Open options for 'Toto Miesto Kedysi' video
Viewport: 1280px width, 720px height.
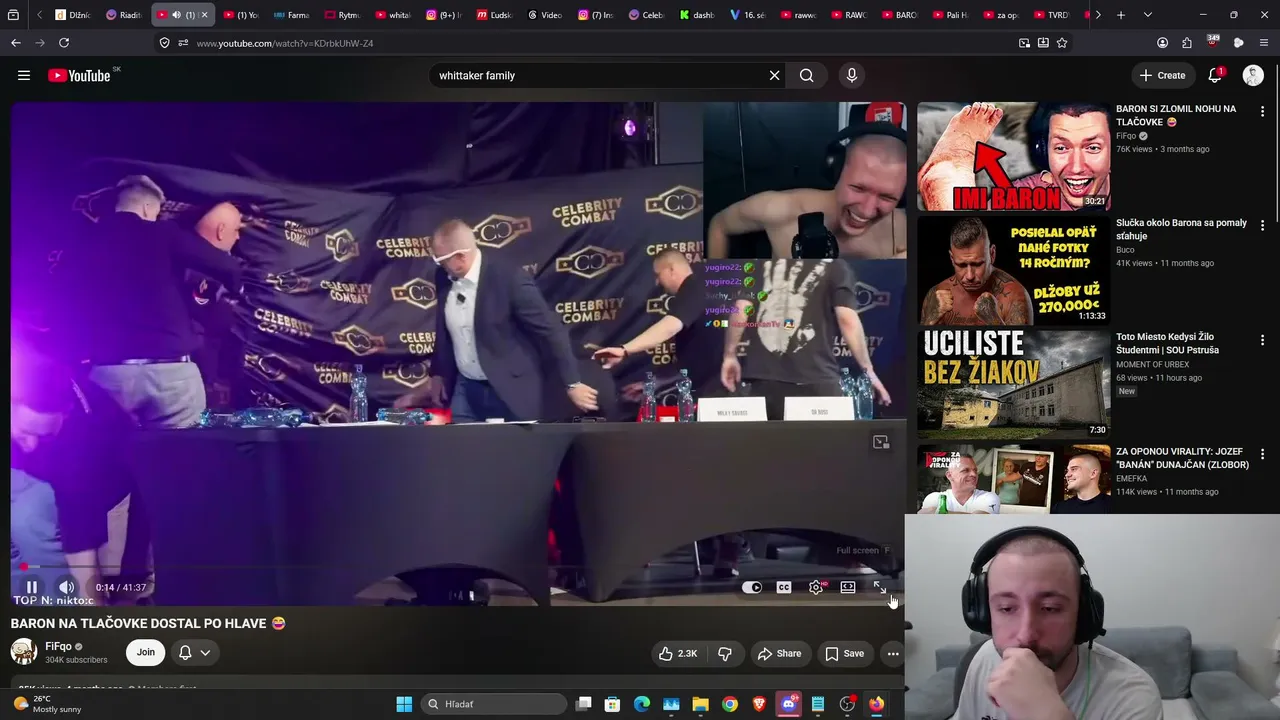point(1262,340)
